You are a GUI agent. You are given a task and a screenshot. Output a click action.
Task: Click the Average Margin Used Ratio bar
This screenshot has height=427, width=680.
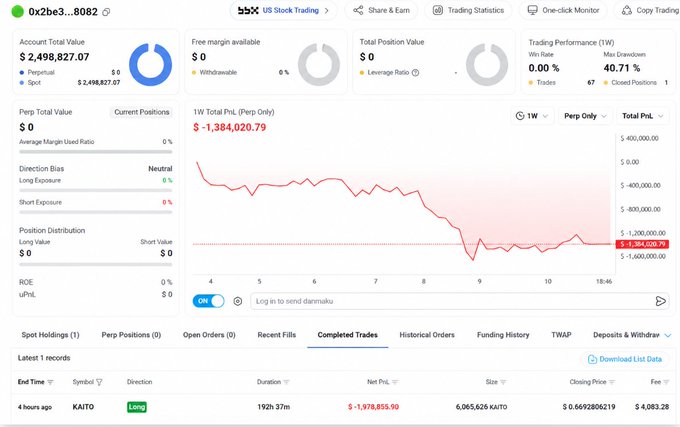click(95, 152)
